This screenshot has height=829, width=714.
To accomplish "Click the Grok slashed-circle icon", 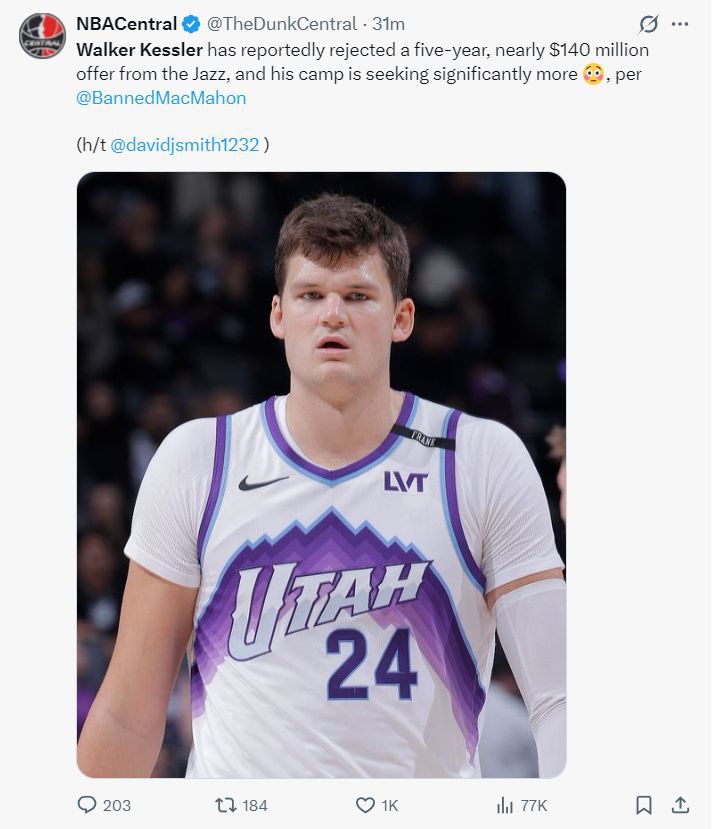I will click(648, 24).
